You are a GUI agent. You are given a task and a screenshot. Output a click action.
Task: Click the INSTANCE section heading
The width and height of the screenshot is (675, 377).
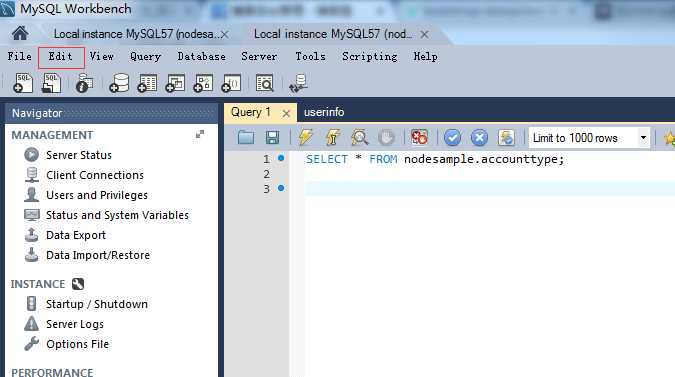pyautogui.click(x=38, y=284)
